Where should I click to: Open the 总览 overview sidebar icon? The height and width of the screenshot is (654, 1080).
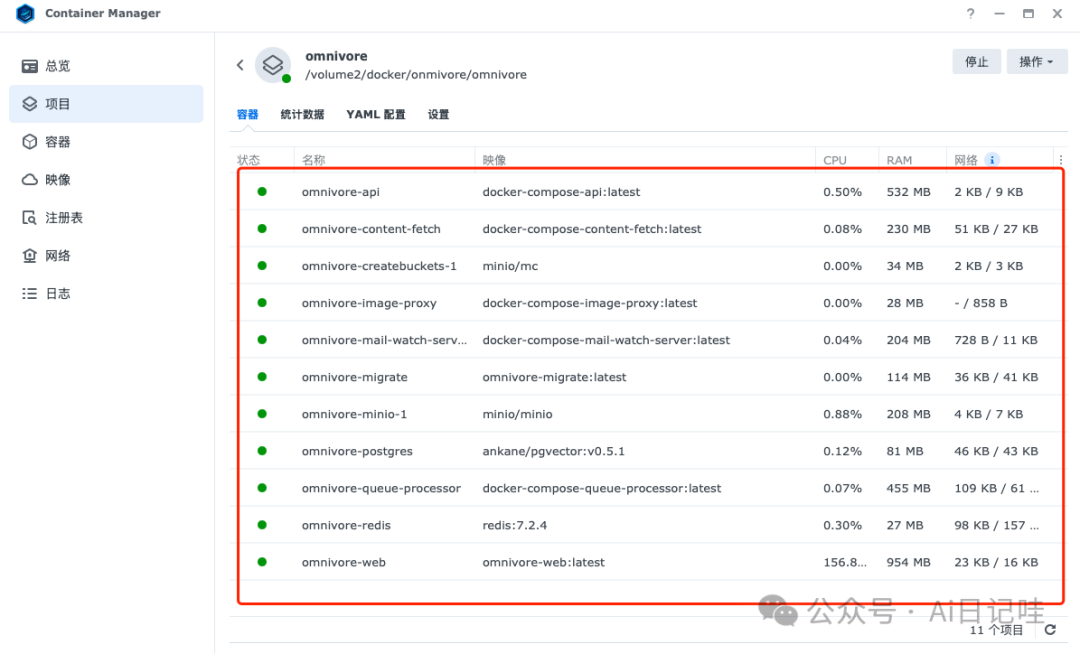[30, 66]
